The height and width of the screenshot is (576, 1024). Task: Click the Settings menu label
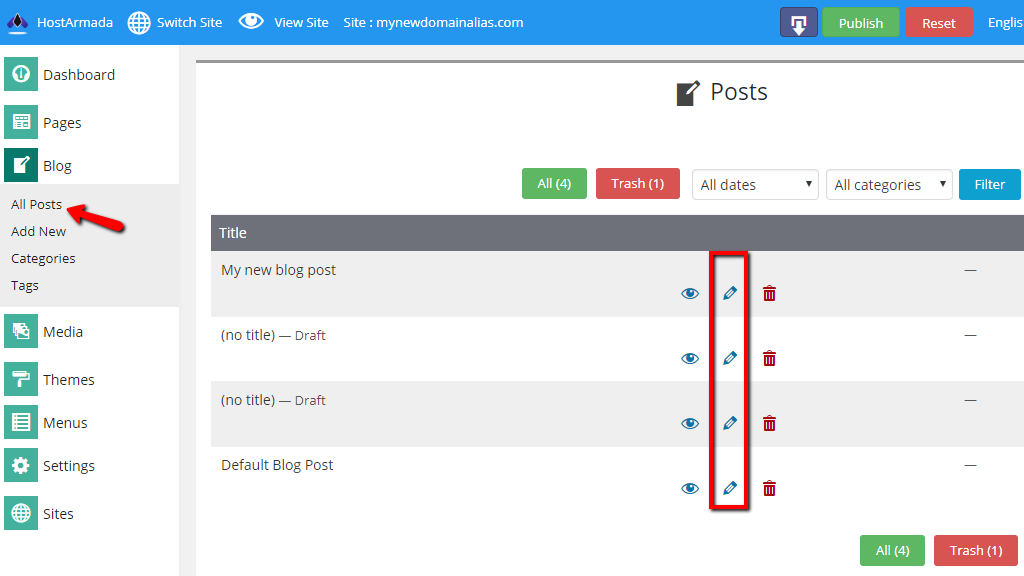pos(69,466)
